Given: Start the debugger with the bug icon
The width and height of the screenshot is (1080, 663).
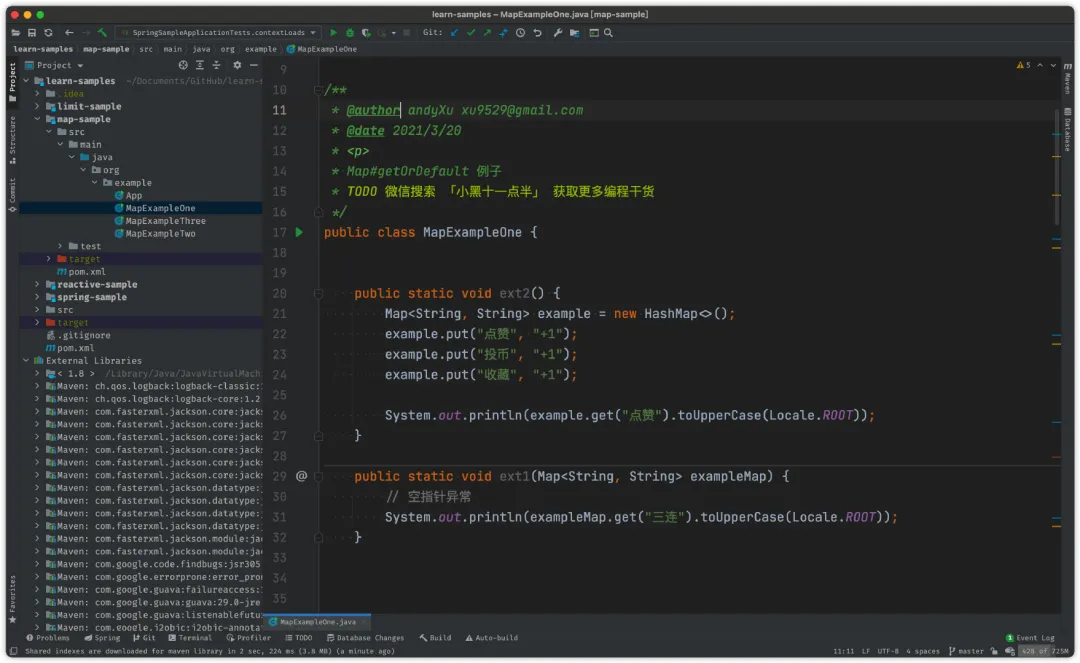Looking at the screenshot, I should [350, 33].
